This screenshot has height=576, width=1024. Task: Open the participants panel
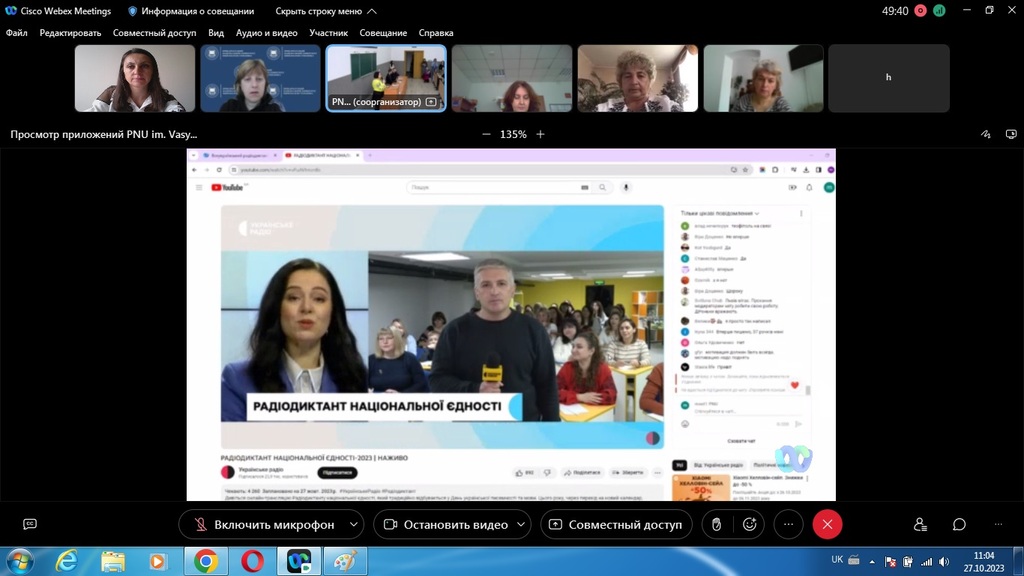(920, 524)
